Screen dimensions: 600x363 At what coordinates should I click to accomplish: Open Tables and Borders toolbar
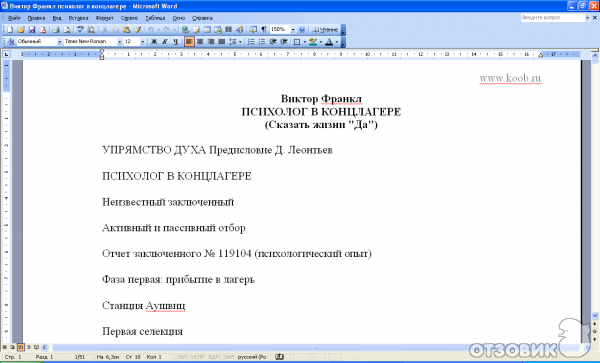point(196,29)
